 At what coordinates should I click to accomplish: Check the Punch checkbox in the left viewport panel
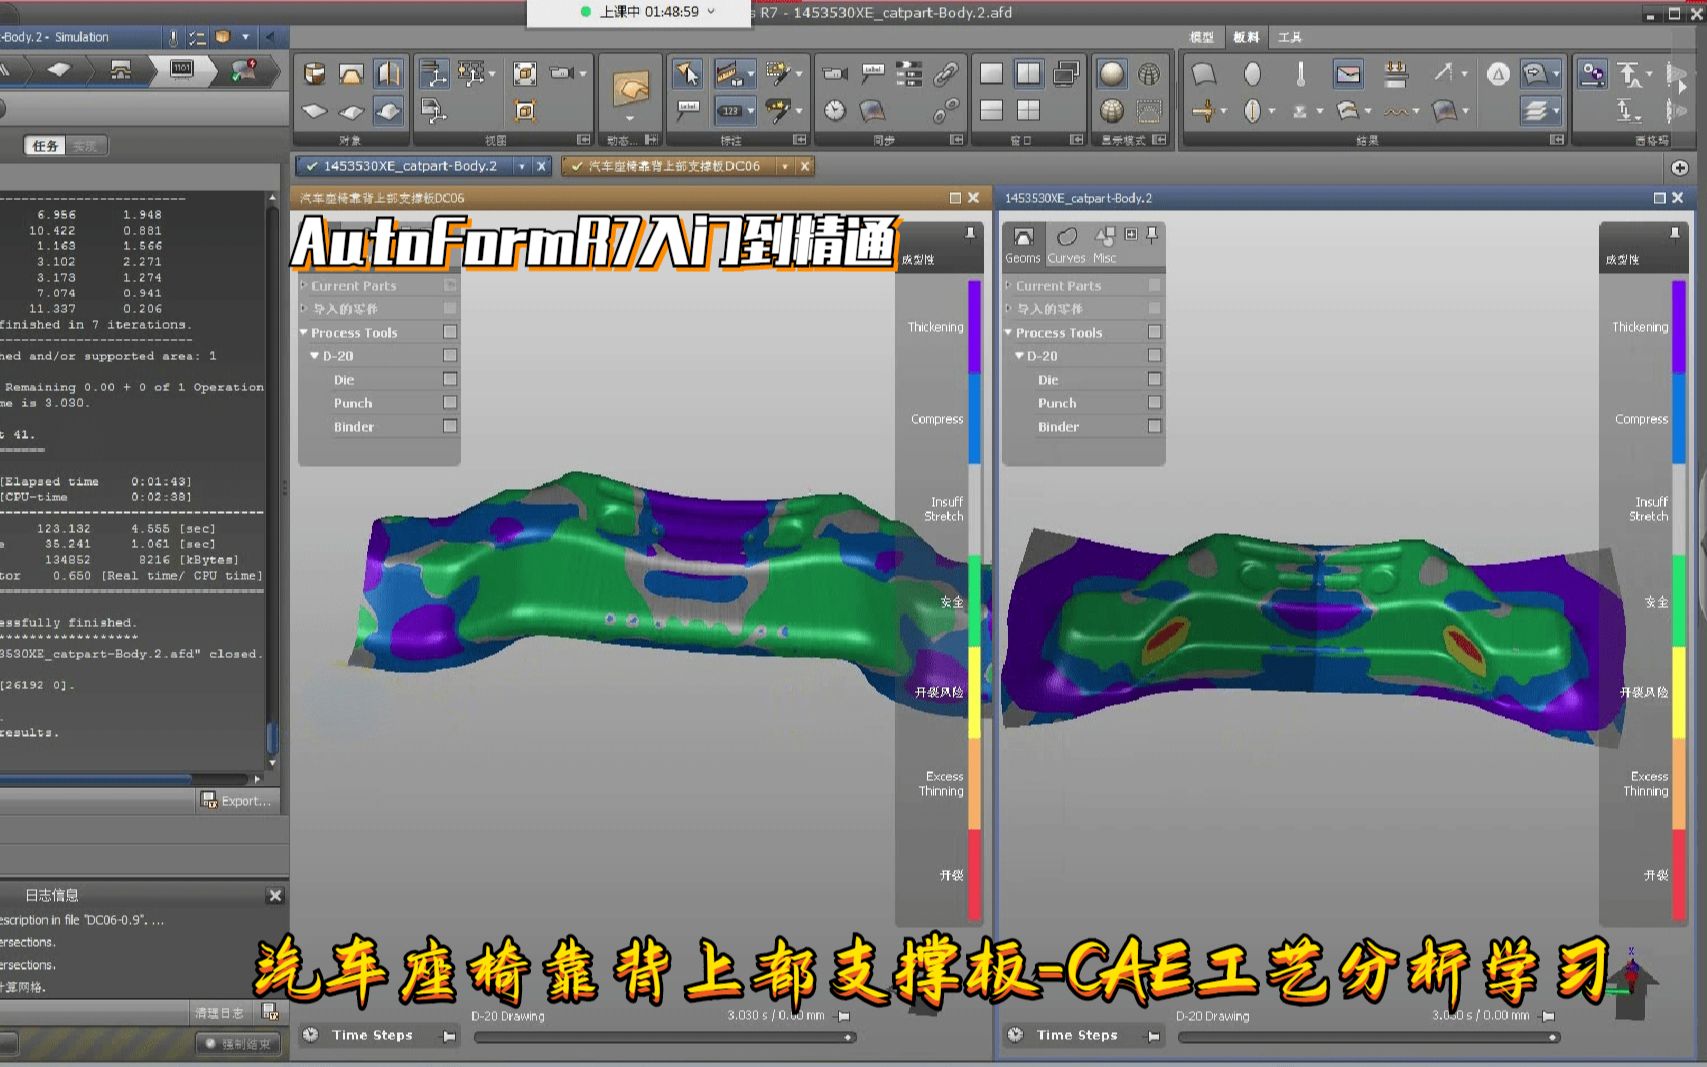pyautogui.click(x=450, y=402)
